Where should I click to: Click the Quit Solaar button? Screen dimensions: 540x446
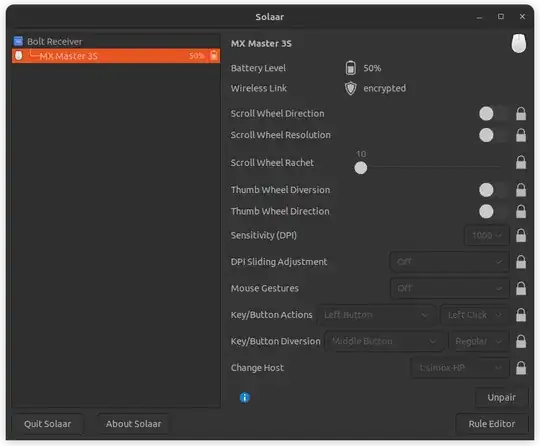click(x=48, y=424)
